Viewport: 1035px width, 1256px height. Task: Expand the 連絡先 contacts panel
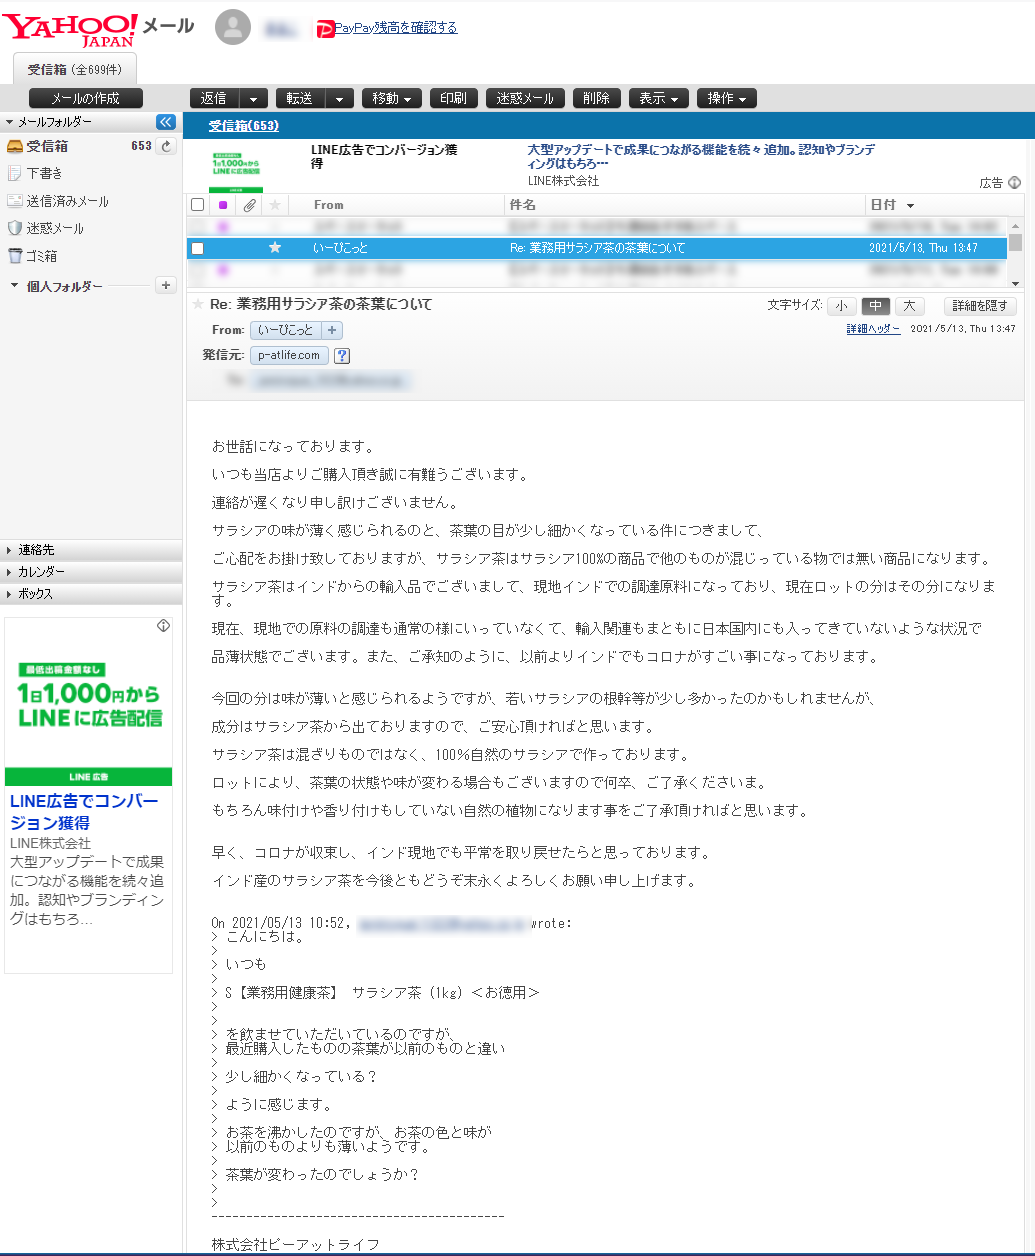(x=36, y=550)
